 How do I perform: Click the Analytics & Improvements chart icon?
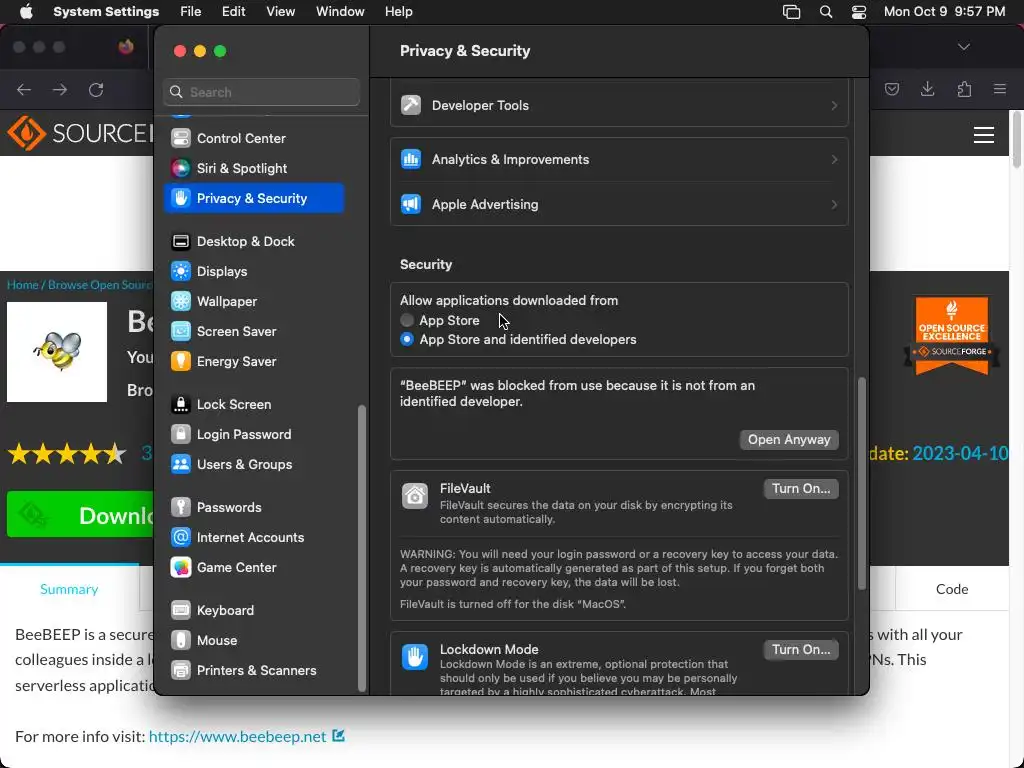(411, 159)
